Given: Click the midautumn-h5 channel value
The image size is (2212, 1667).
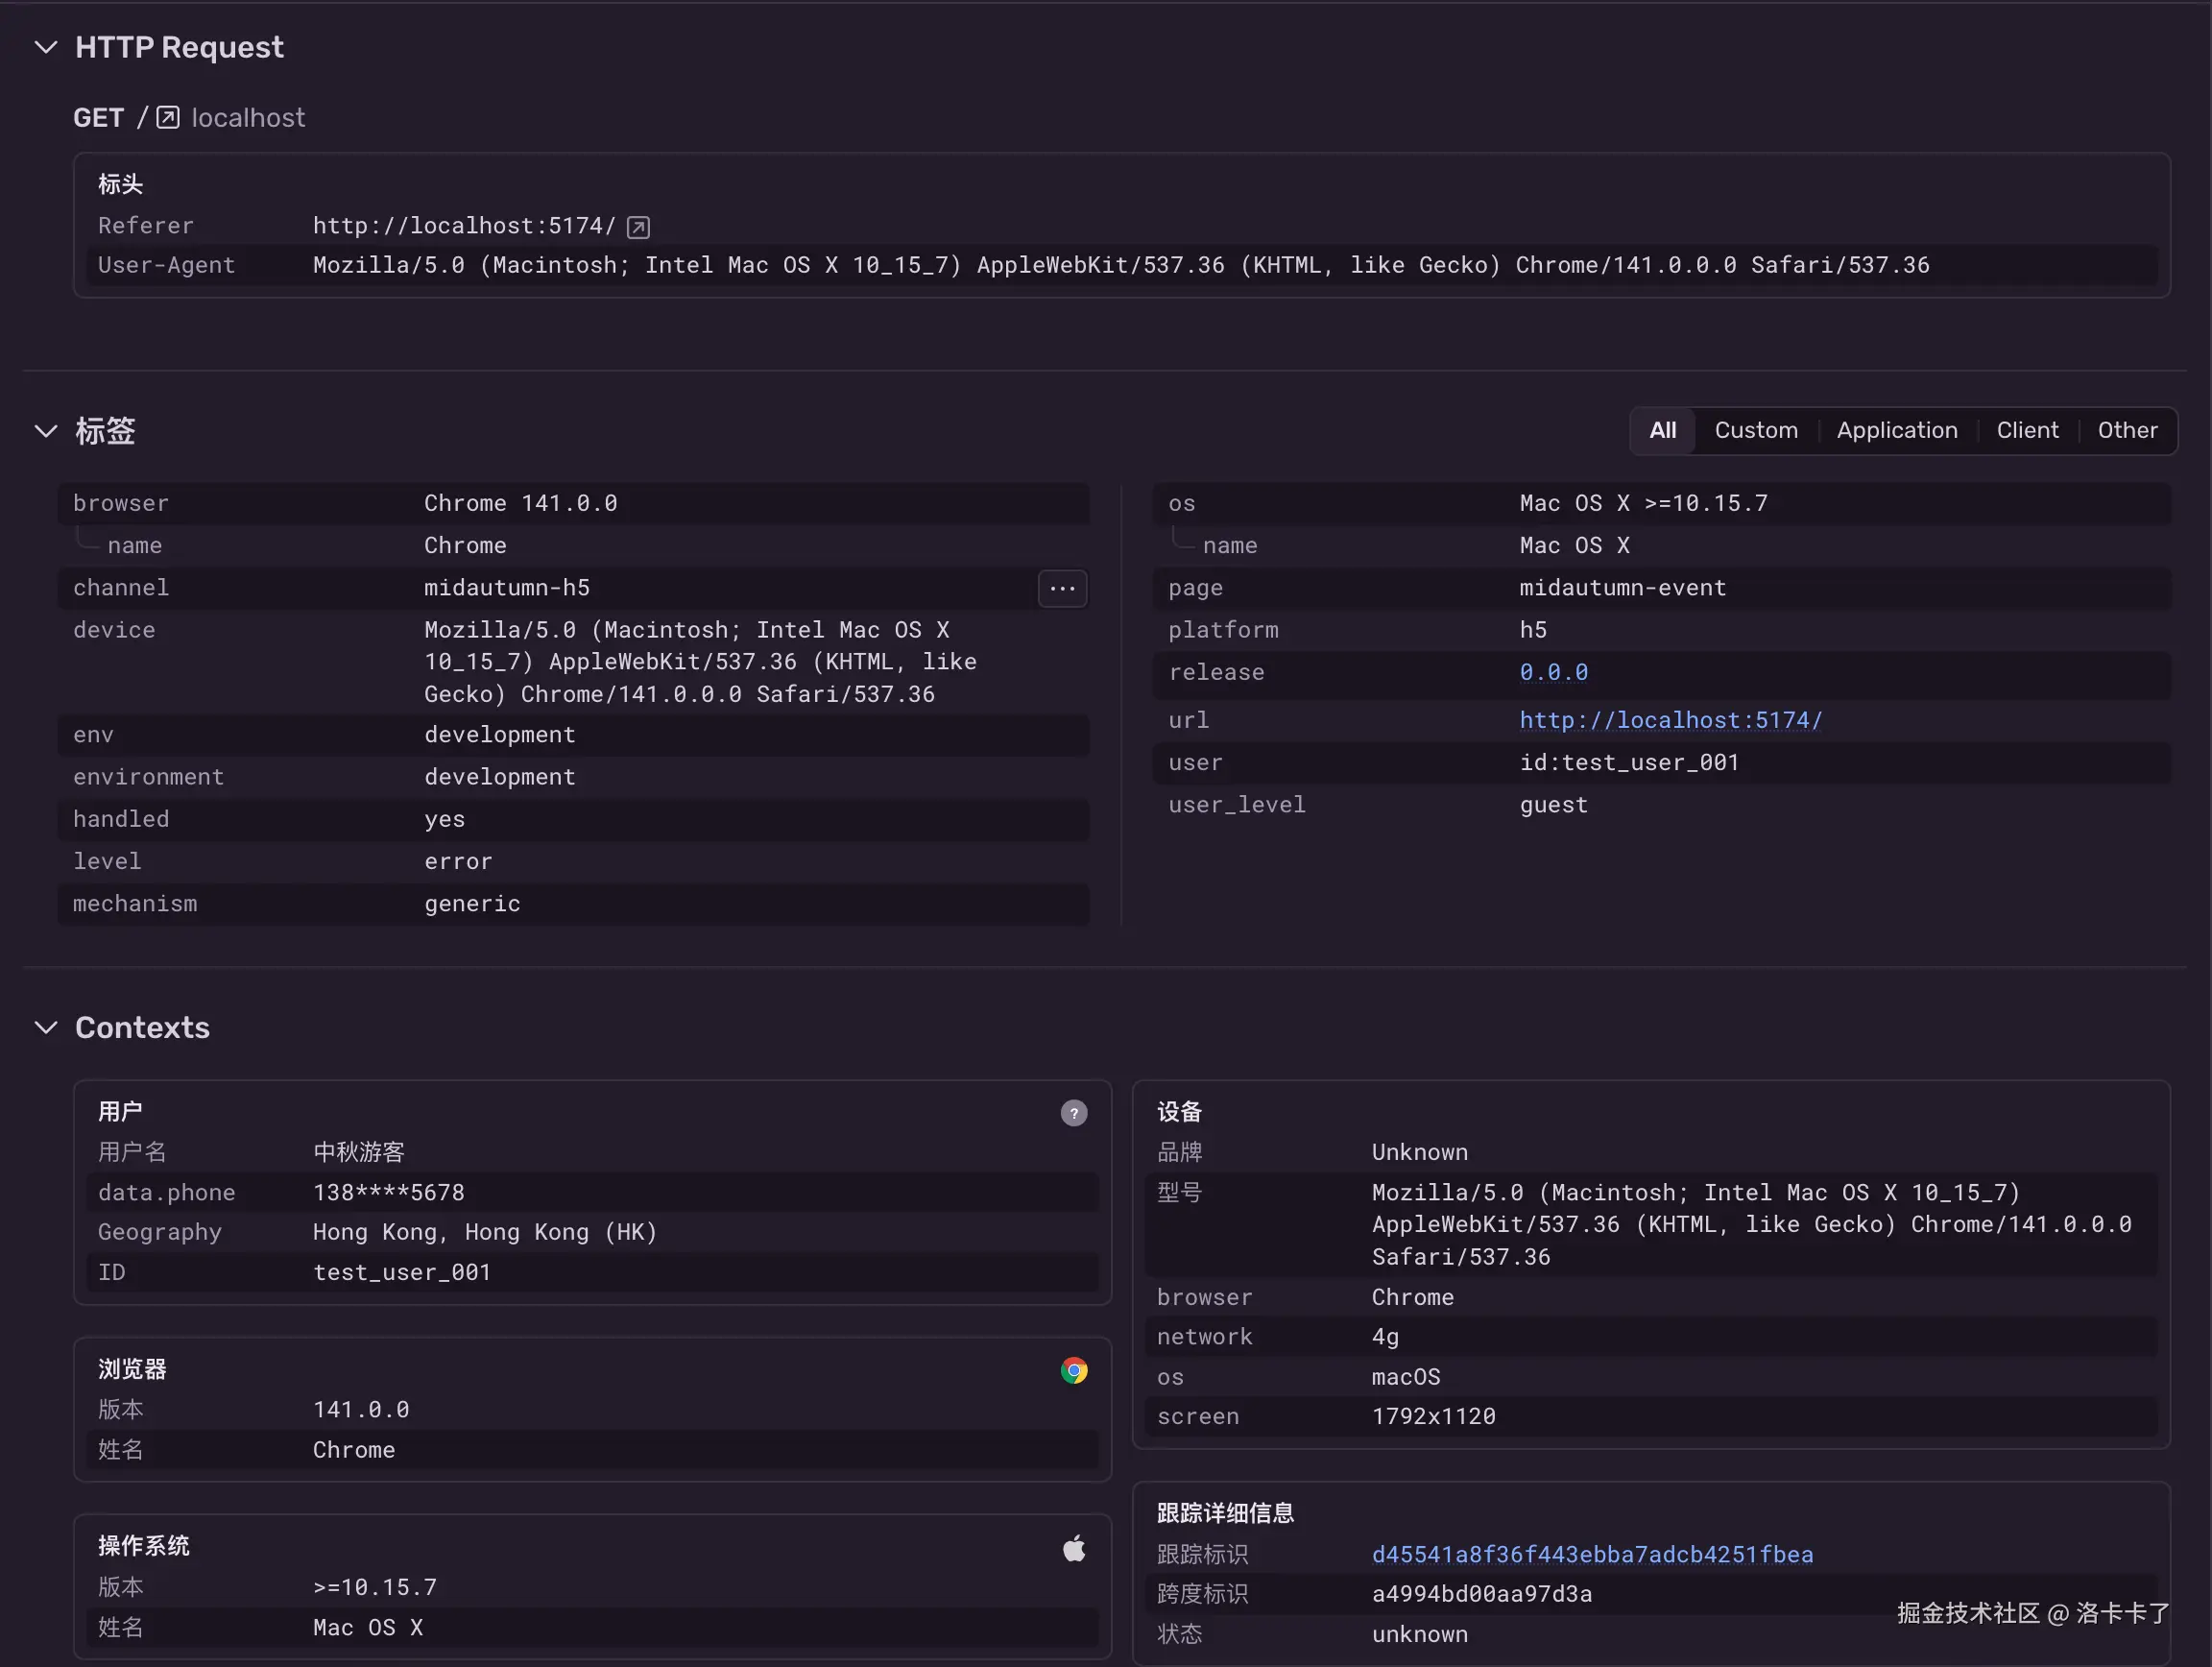Looking at the screenshot, I should pos(507,588).
